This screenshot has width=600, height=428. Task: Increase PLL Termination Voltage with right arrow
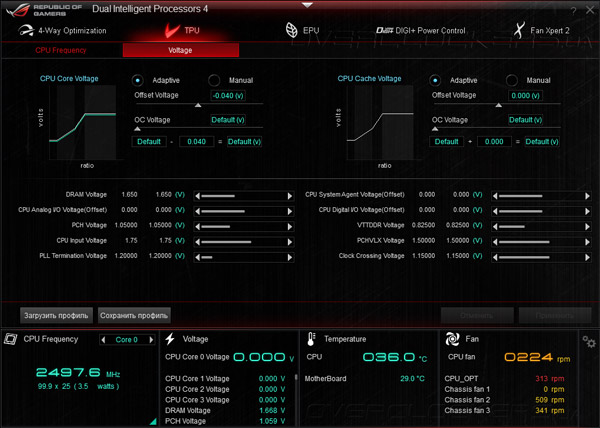pyautogui.click(x=290, y=257)
